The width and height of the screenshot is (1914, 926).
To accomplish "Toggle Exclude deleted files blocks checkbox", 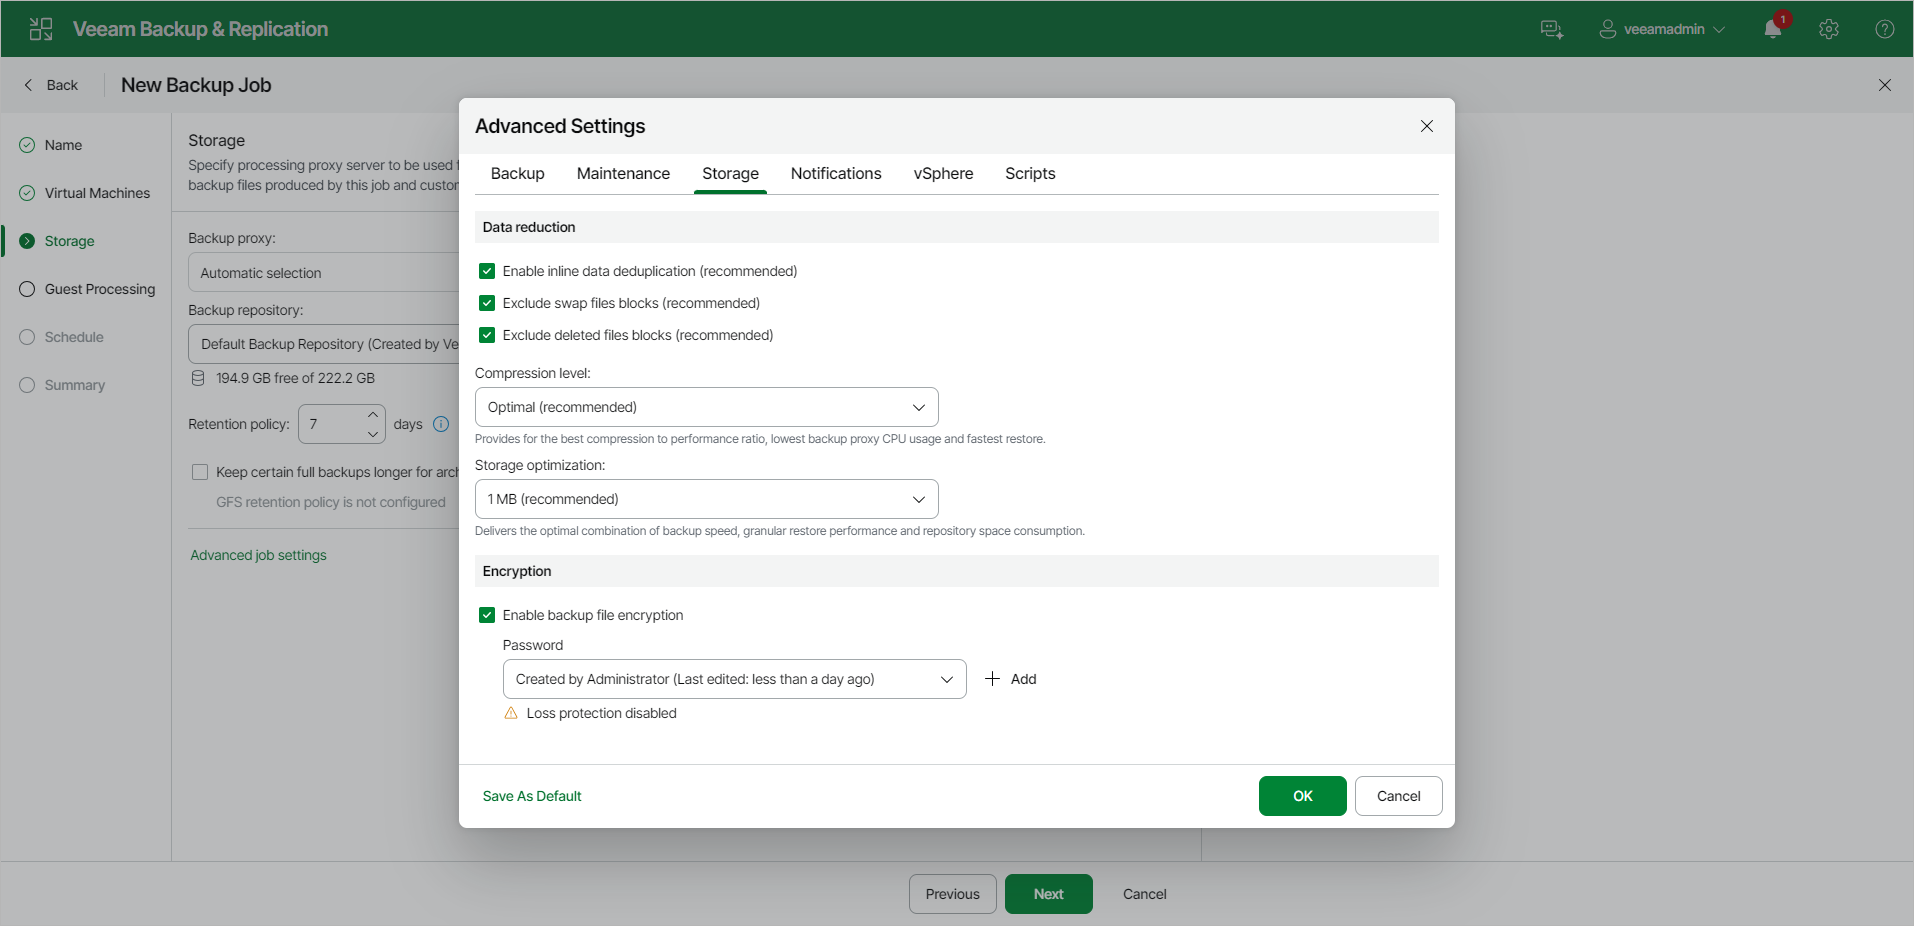I will (487, 335).
